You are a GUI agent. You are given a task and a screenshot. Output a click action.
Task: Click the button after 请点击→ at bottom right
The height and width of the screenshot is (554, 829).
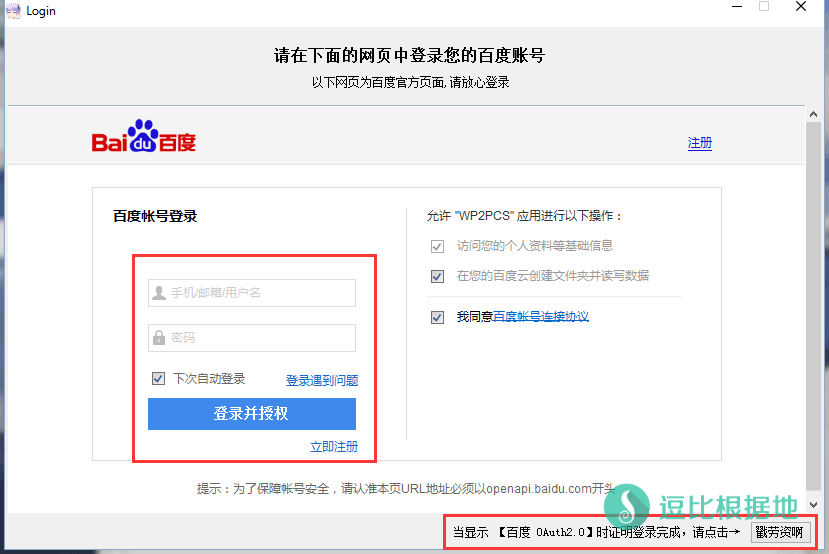[780, 532]
